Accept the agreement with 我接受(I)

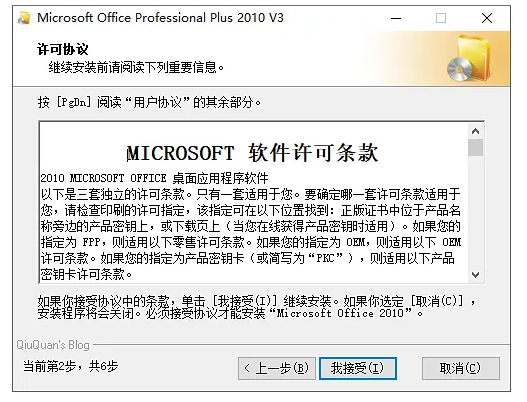click(358, 368)
